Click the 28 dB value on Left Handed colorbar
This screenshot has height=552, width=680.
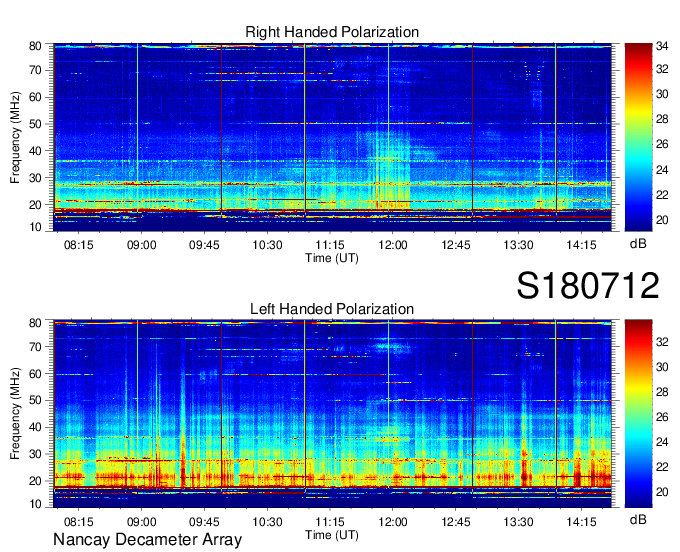tap(662, 392)
